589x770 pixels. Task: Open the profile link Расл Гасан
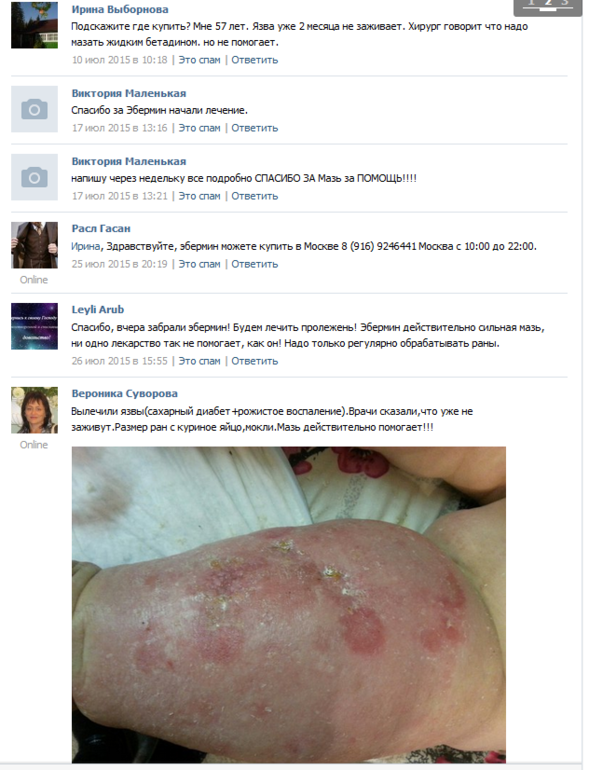101,228
